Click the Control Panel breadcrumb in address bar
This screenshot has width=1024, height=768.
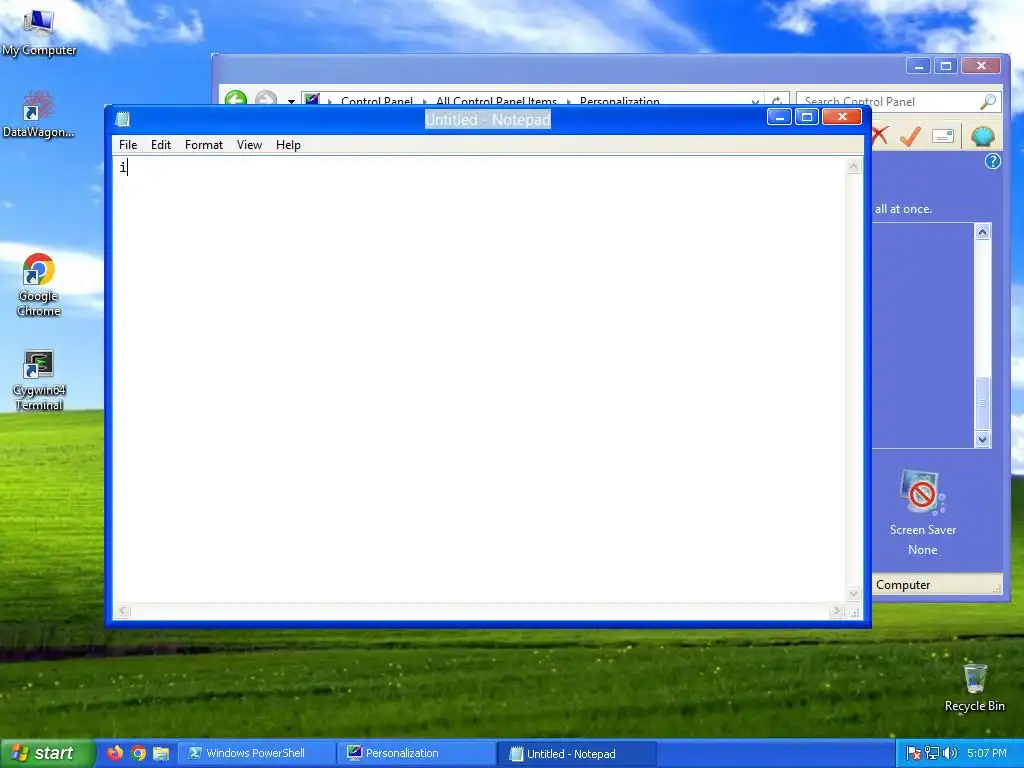point(377,101)
